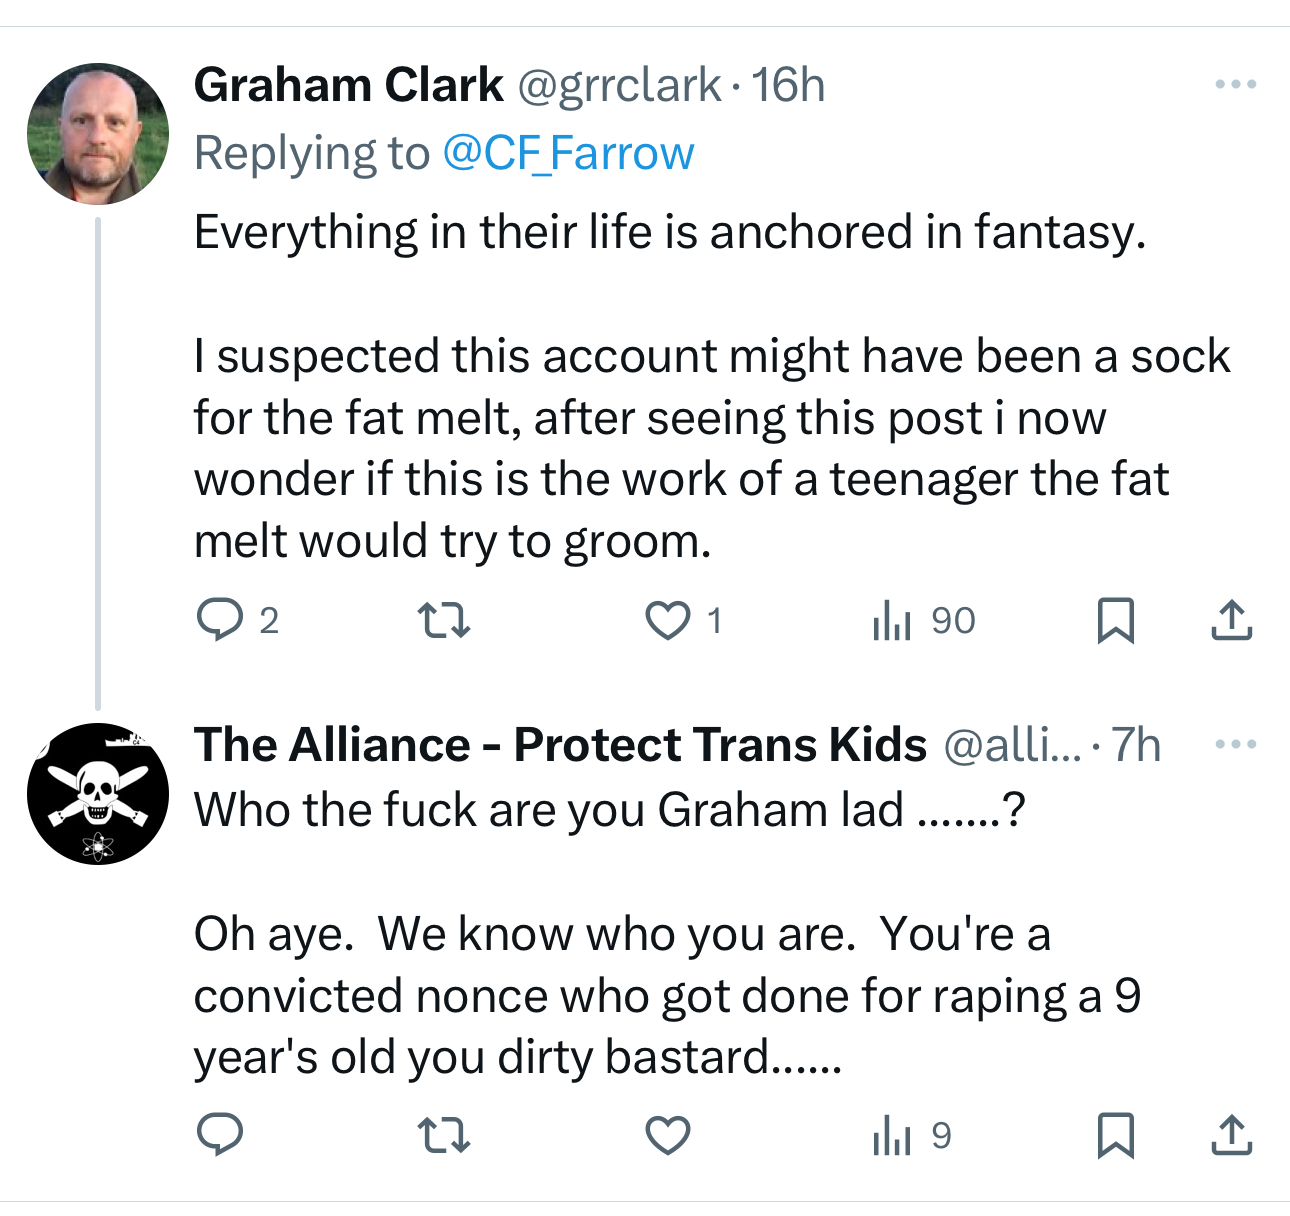This screenshot has height=1216, width=1290.
Task: Open more options on The Alliance's tweet
Action: pyautogui.click(x=1235, y=745)
